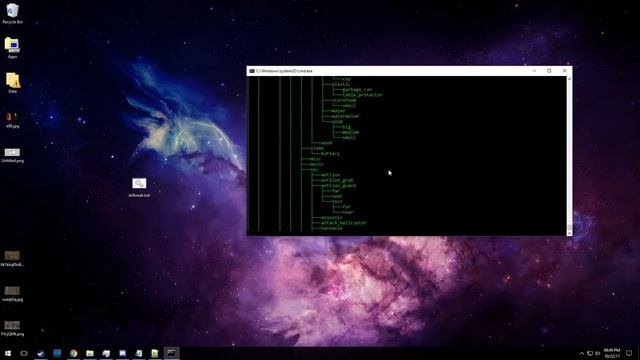Image resolution: width=640 pixels, height=360 pixels.
Task: Select the Jailbreak.bat file on the desktop
Action: (x=139, y=187)
